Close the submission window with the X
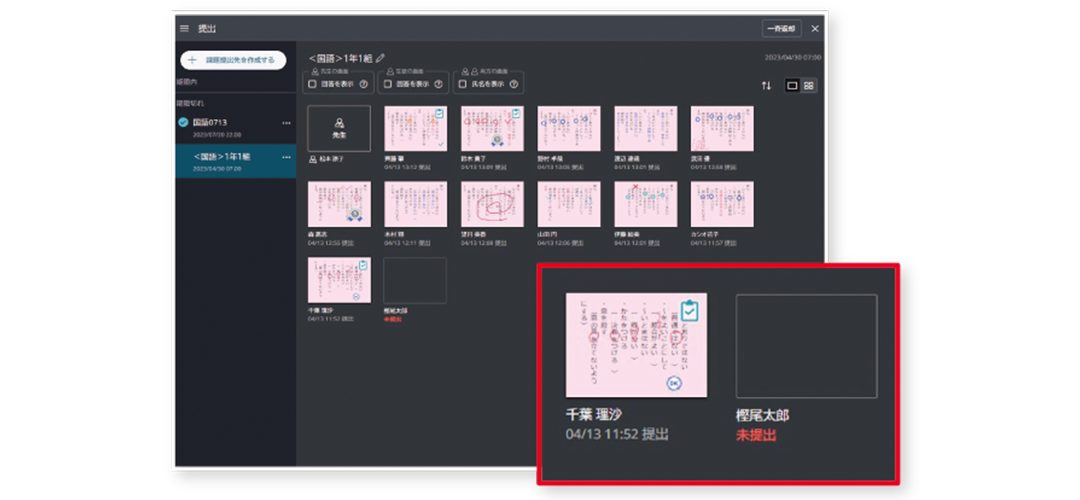Image resolution: width=1080 pixels, height=500 pixels. (x=815, y=29)
